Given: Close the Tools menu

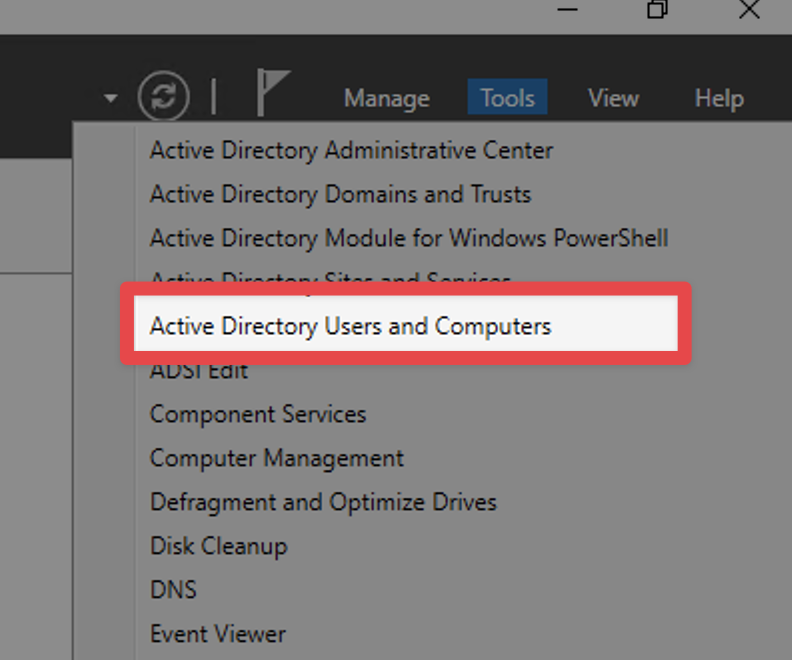Looking at the screenshot, I should point(507,98).
